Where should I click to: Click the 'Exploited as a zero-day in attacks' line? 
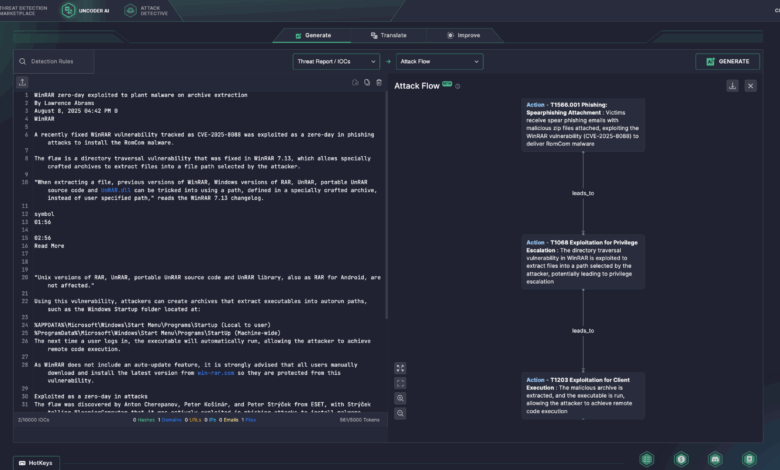pyautogui.click(x=91, y=396)
